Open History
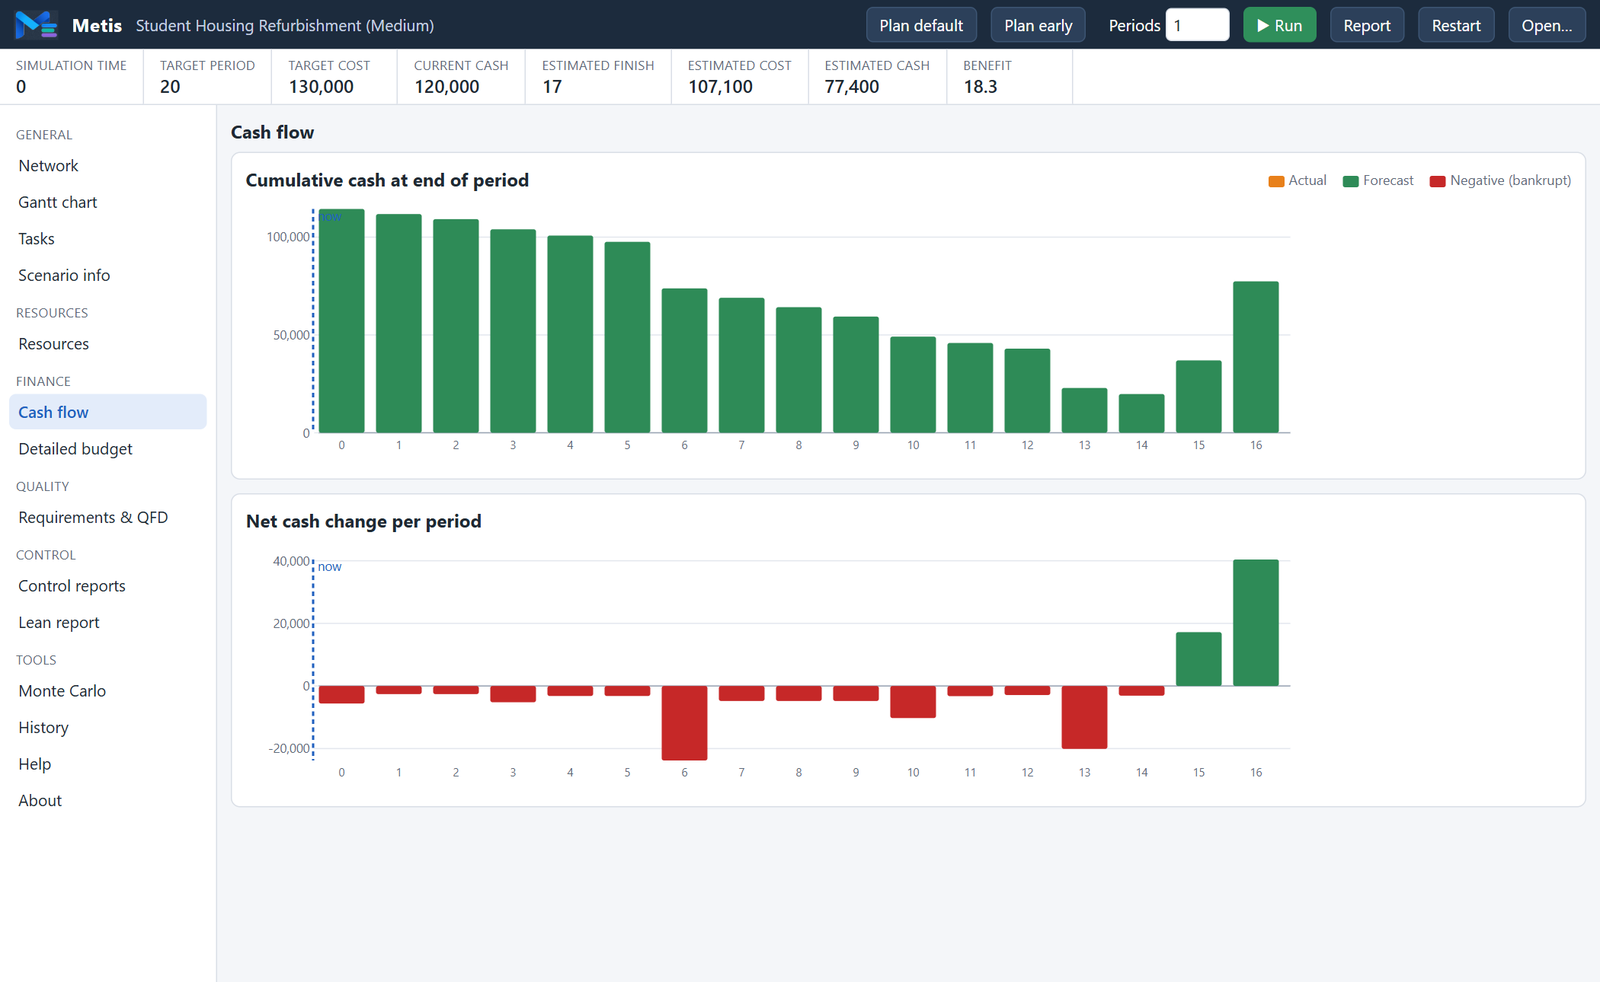The height and width of the screenshot is (982, 1600). pos(108,727)
